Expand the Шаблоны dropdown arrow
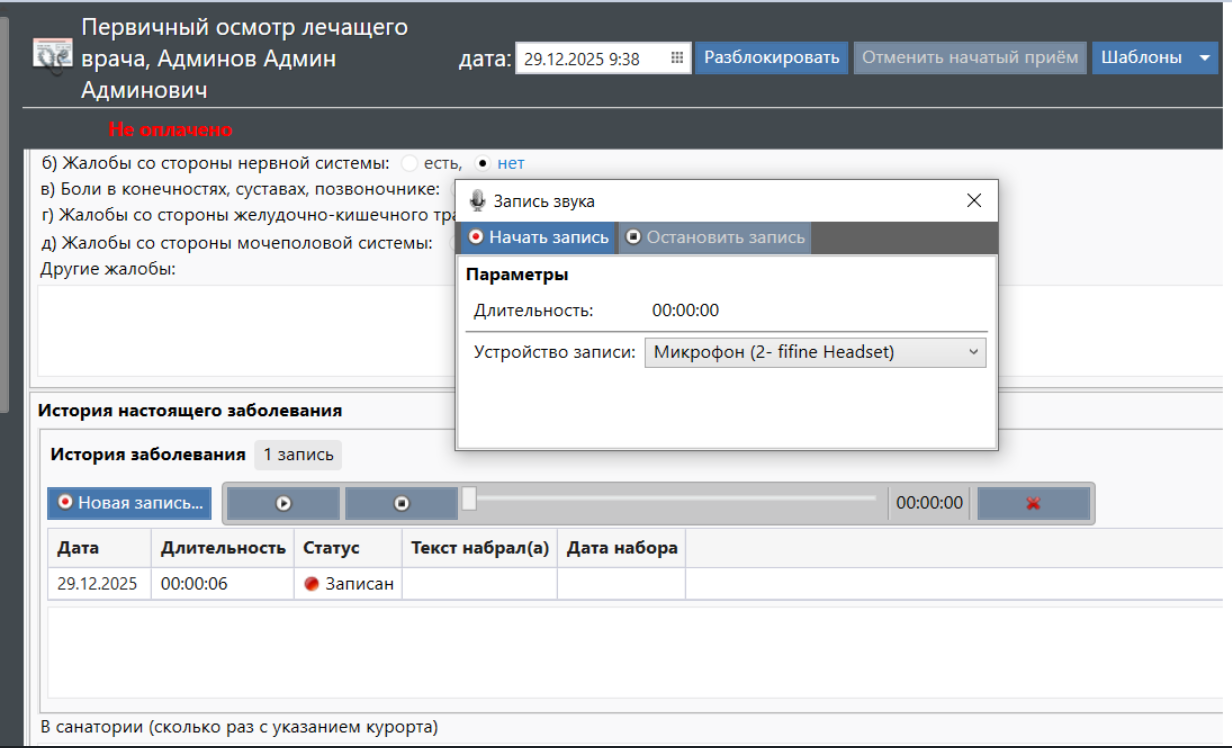The height and width of the screenshot is (748, 1232). [1203, 58]
